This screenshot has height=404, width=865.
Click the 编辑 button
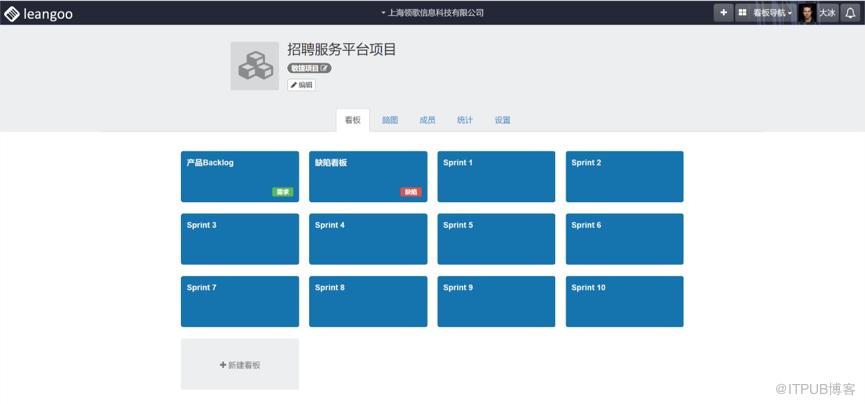coord(302,85)
